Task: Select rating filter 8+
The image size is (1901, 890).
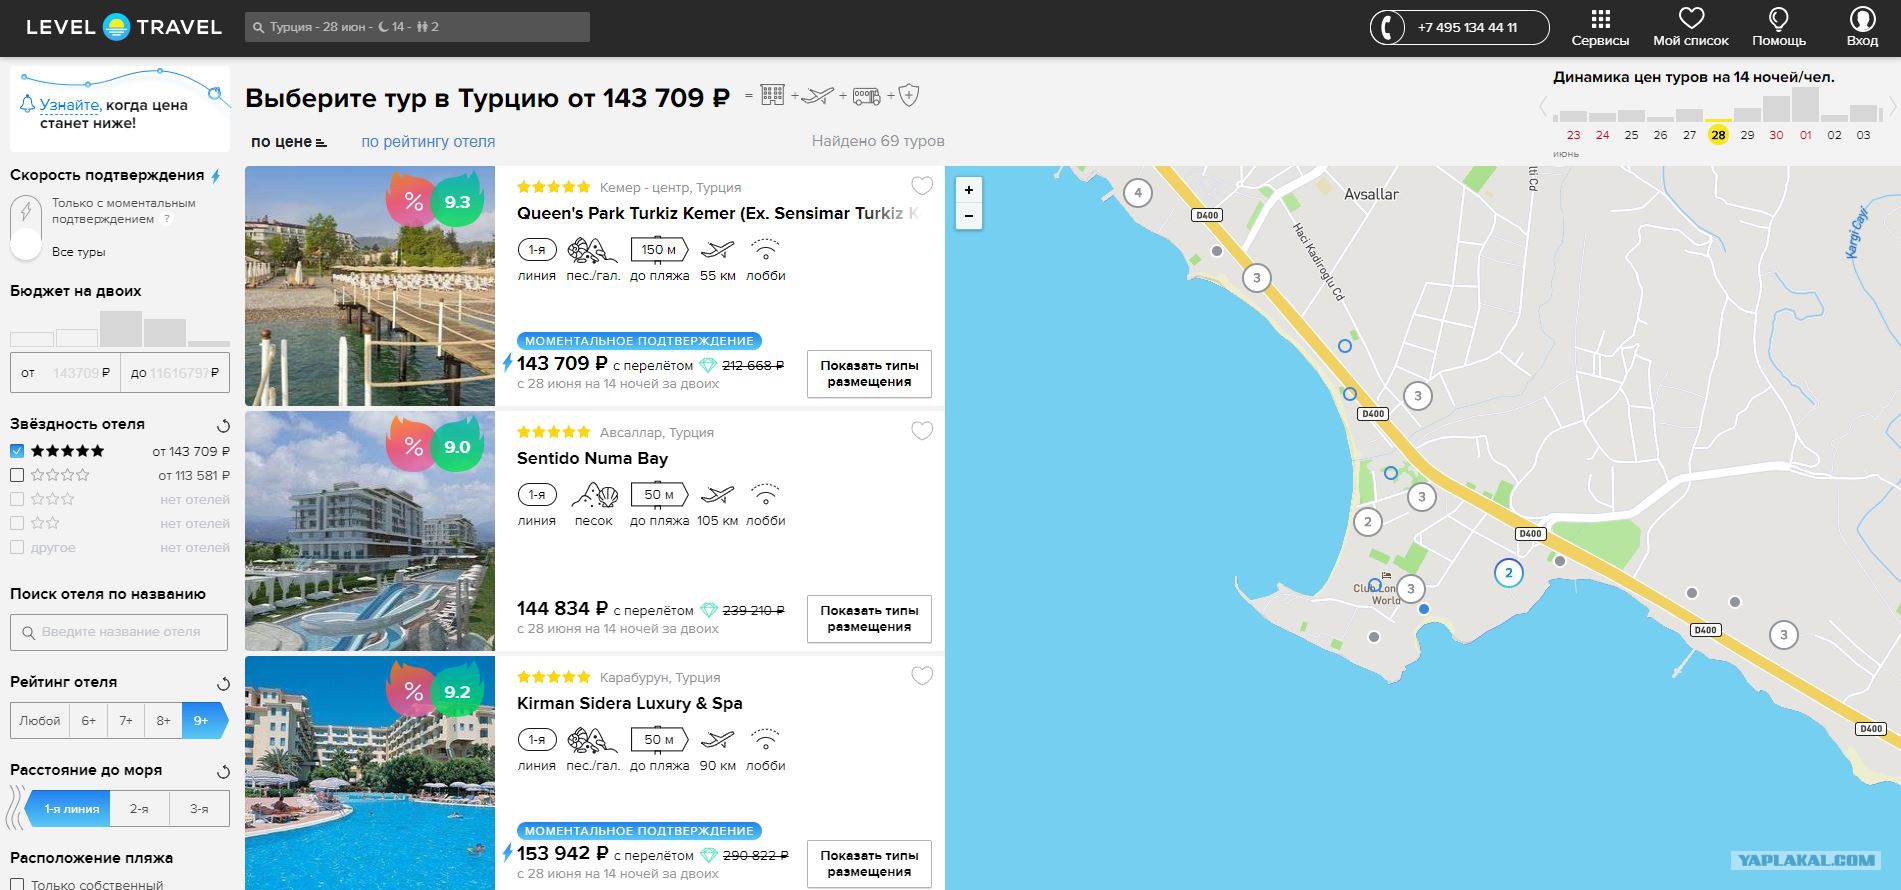Action: tap(163, 720)
